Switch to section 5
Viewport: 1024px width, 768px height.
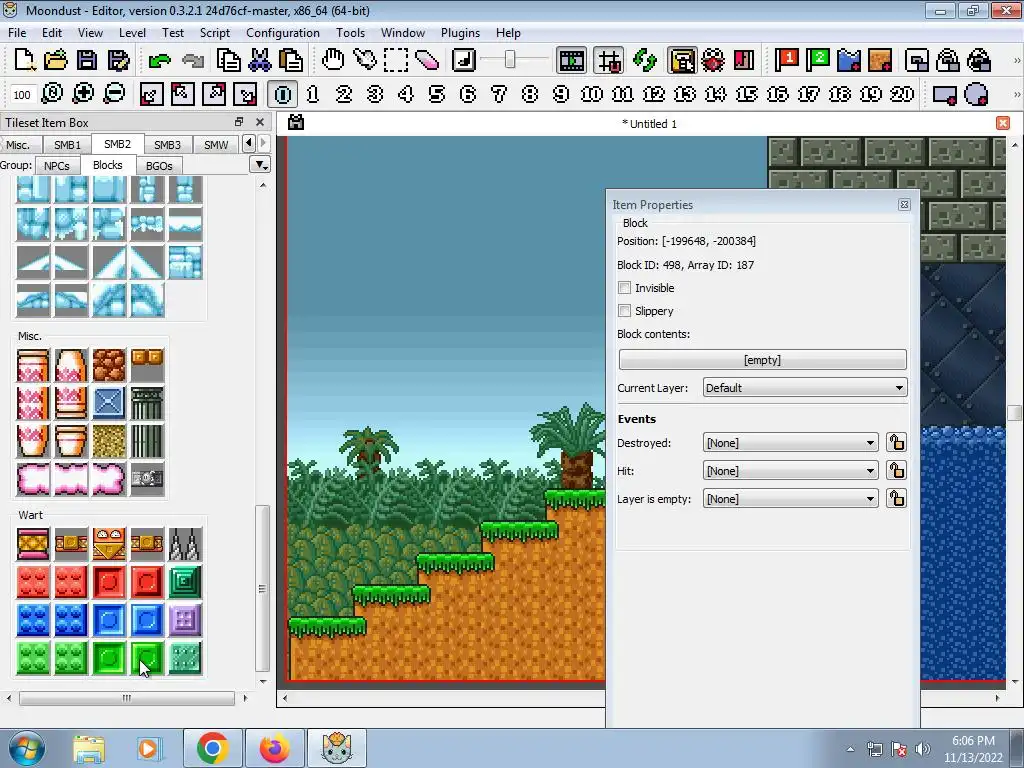(437, 94)
